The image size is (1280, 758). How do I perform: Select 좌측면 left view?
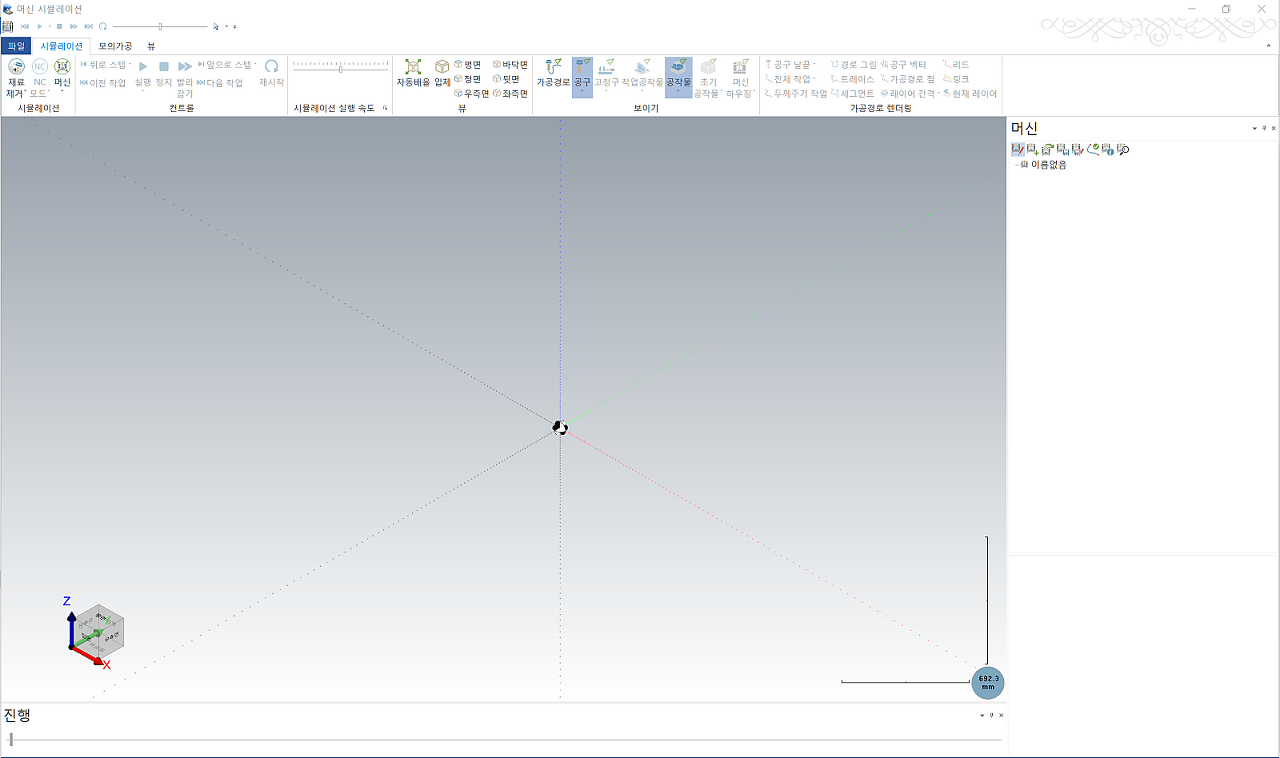point(510,93)
